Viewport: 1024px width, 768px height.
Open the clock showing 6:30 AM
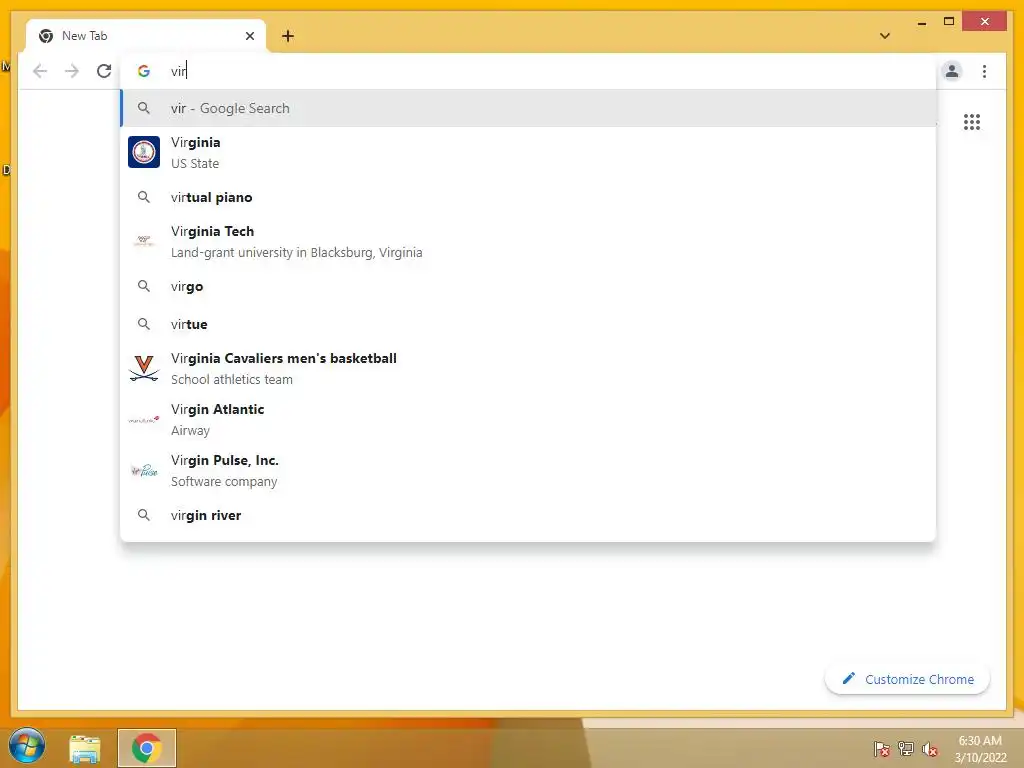[980, 749]
